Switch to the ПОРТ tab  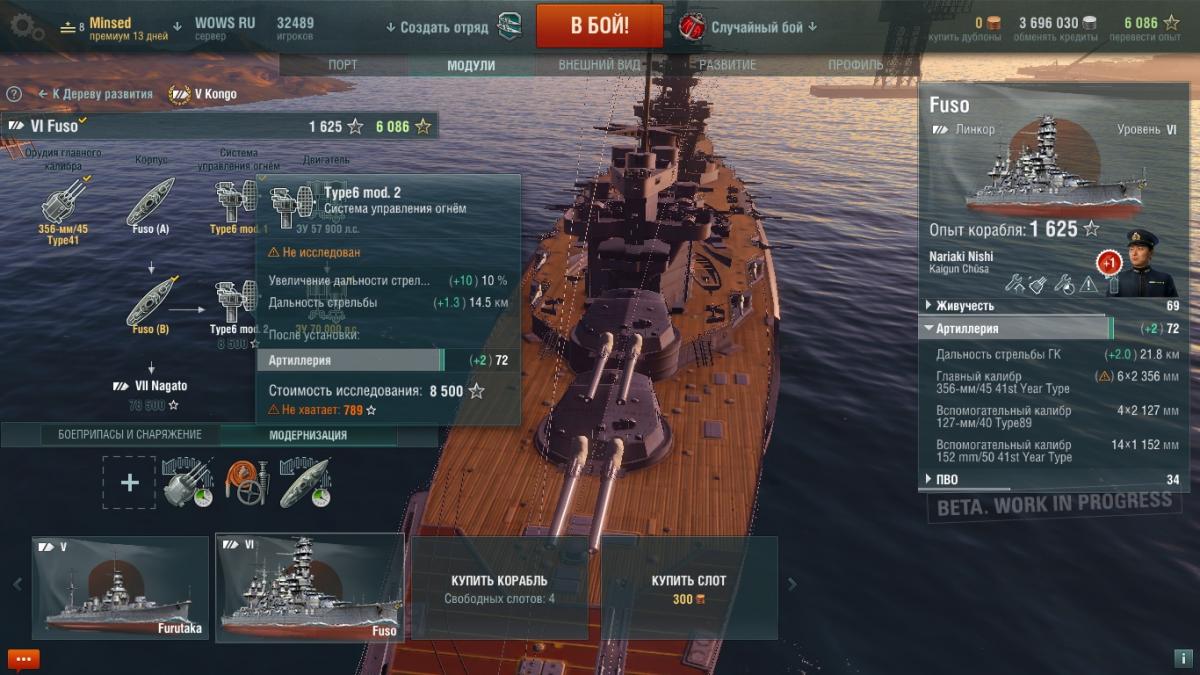(343, 65)
